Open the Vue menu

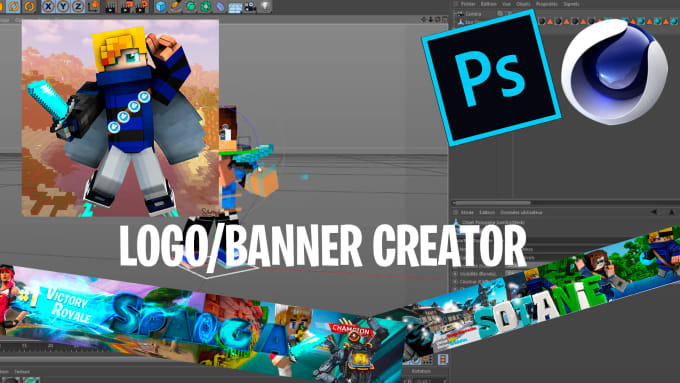(507, 4)
